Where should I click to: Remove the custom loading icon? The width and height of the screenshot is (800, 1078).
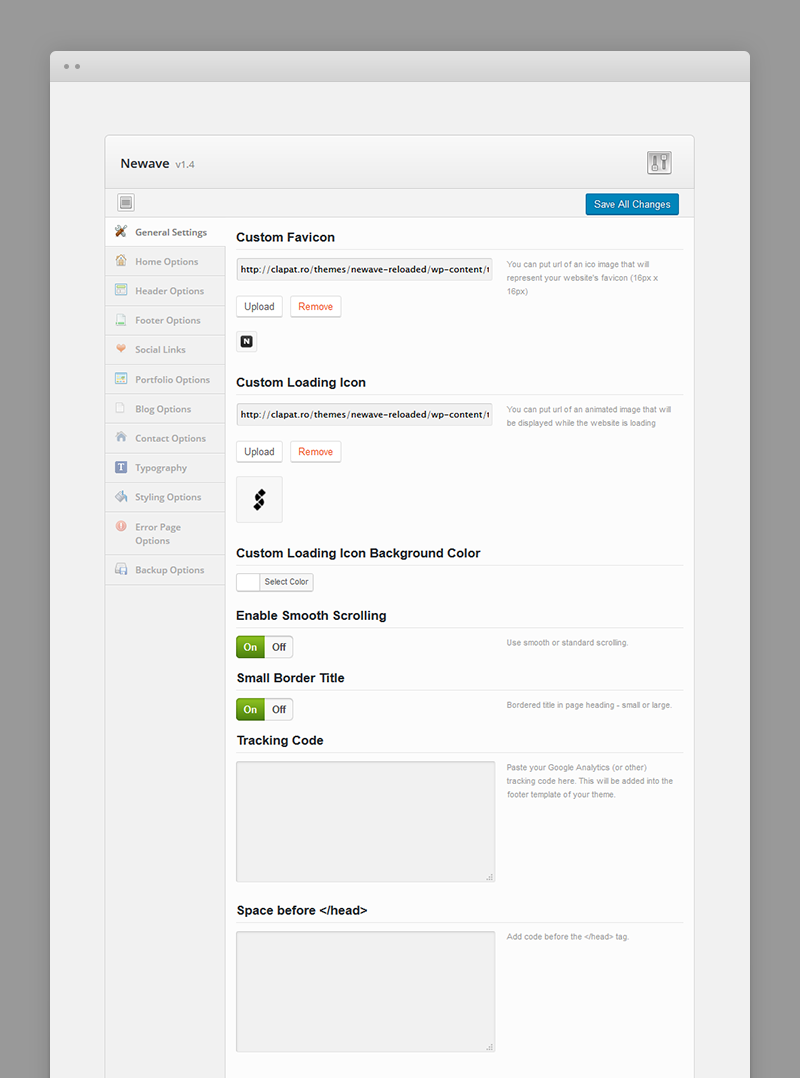[x=315, y=452]
